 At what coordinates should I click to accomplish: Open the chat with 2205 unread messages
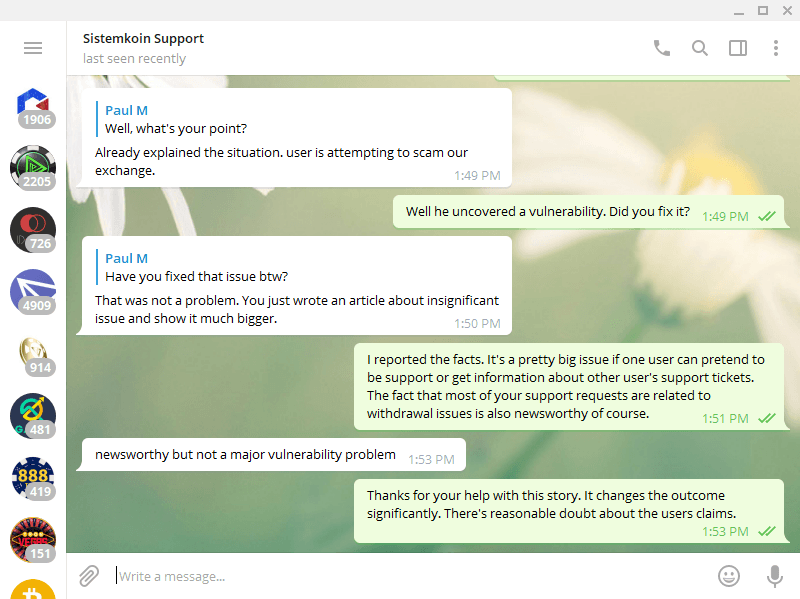pos(33,168)
